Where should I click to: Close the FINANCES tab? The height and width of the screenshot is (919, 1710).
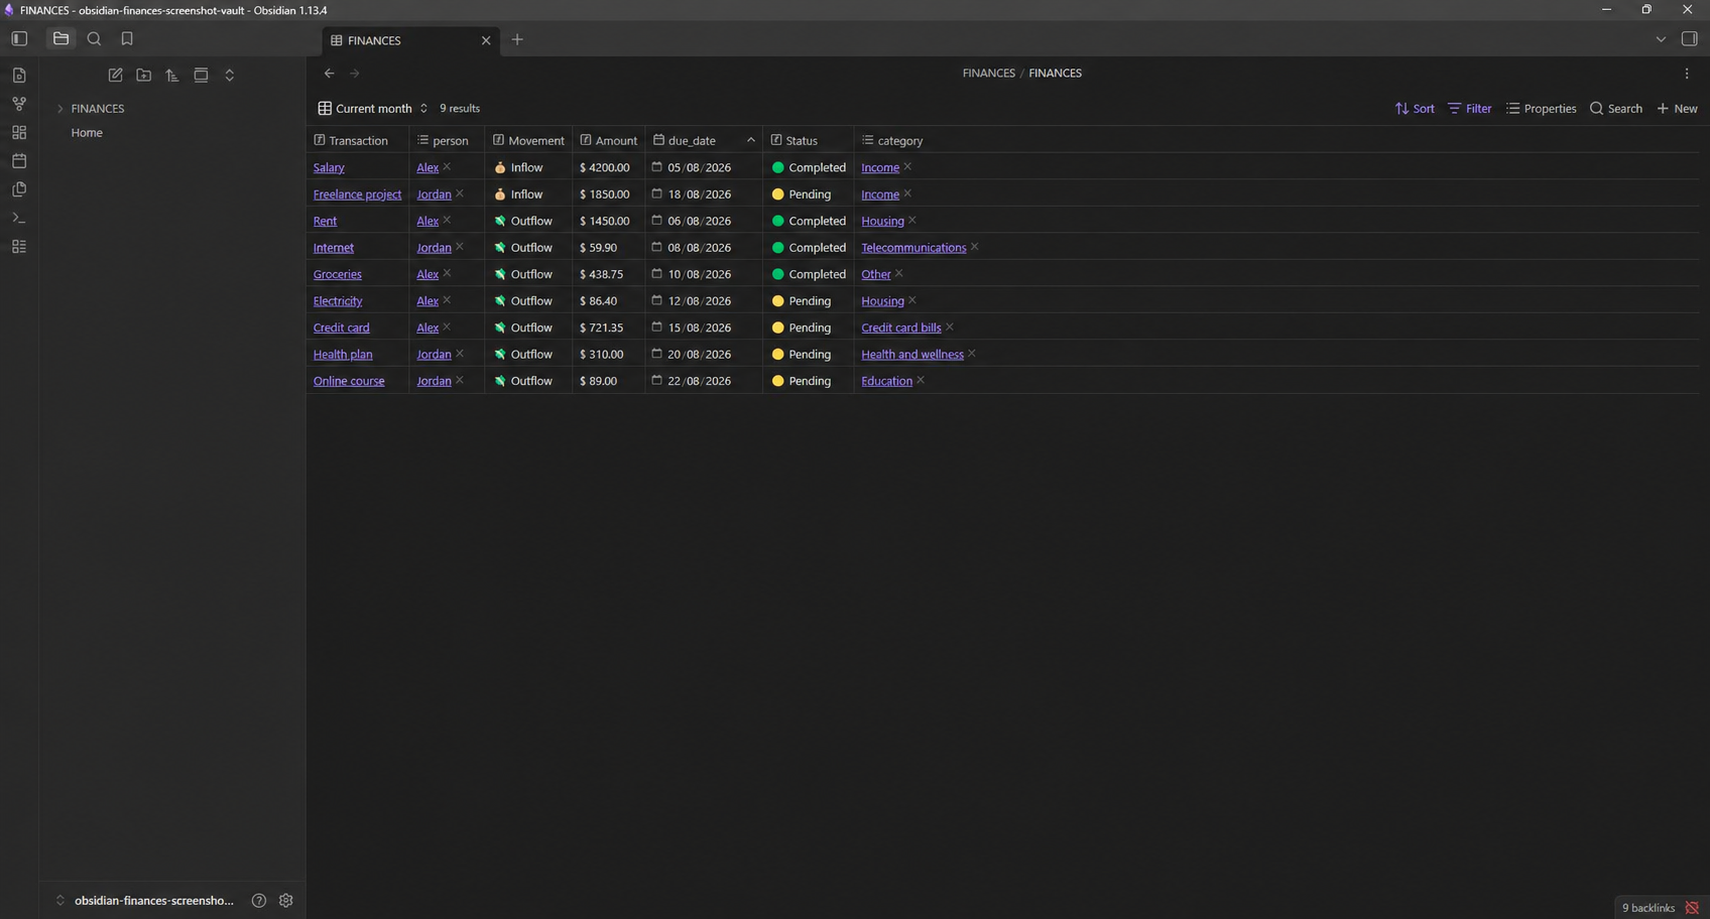pyautogui.click(x=486, y=41)
